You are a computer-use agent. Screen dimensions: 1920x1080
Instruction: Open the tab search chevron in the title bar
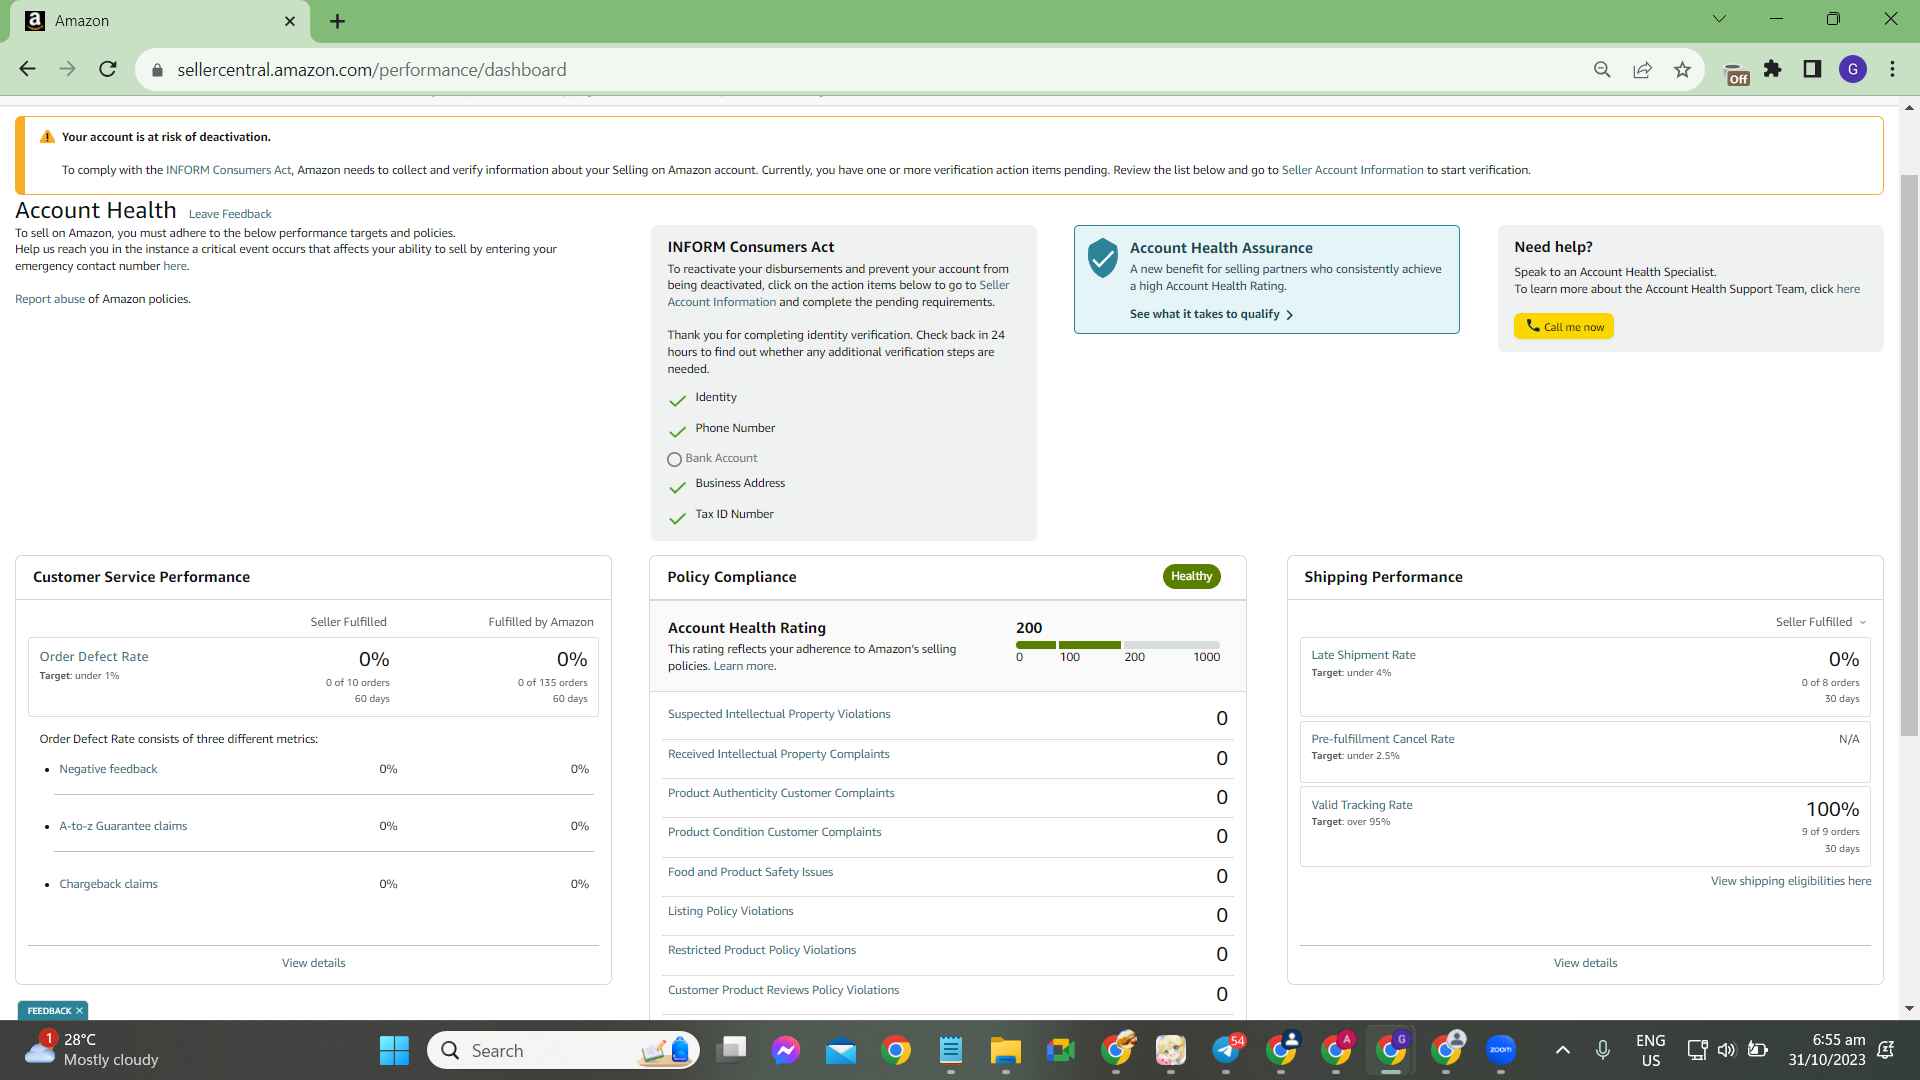(1719, 19)
